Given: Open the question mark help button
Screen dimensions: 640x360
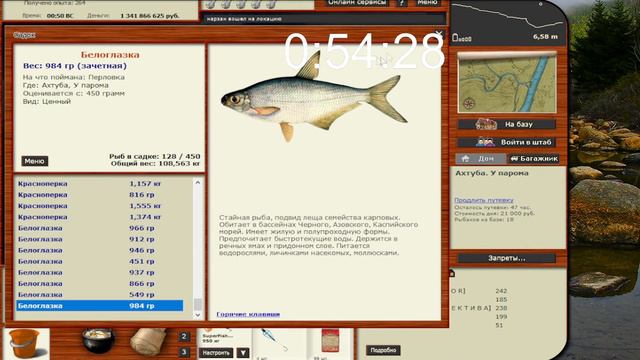Looking at the screenshot, I should click(x=402, y=2).
